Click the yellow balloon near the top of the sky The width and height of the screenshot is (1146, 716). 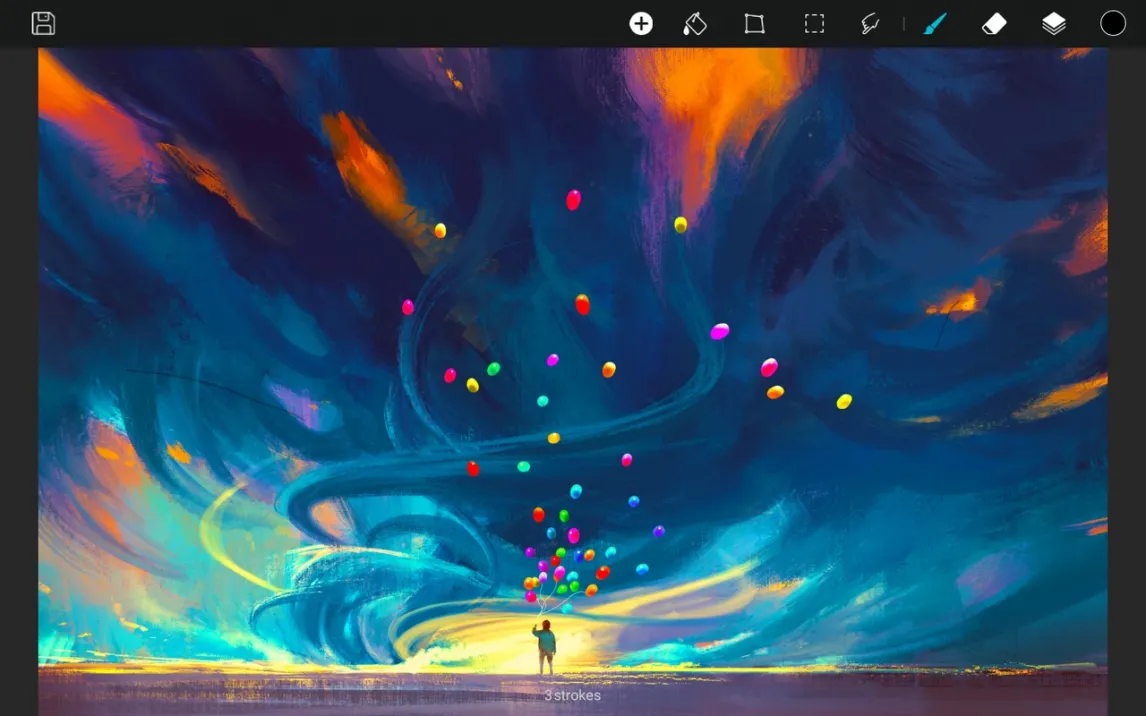pyautogui.click(x=680, y=225)
